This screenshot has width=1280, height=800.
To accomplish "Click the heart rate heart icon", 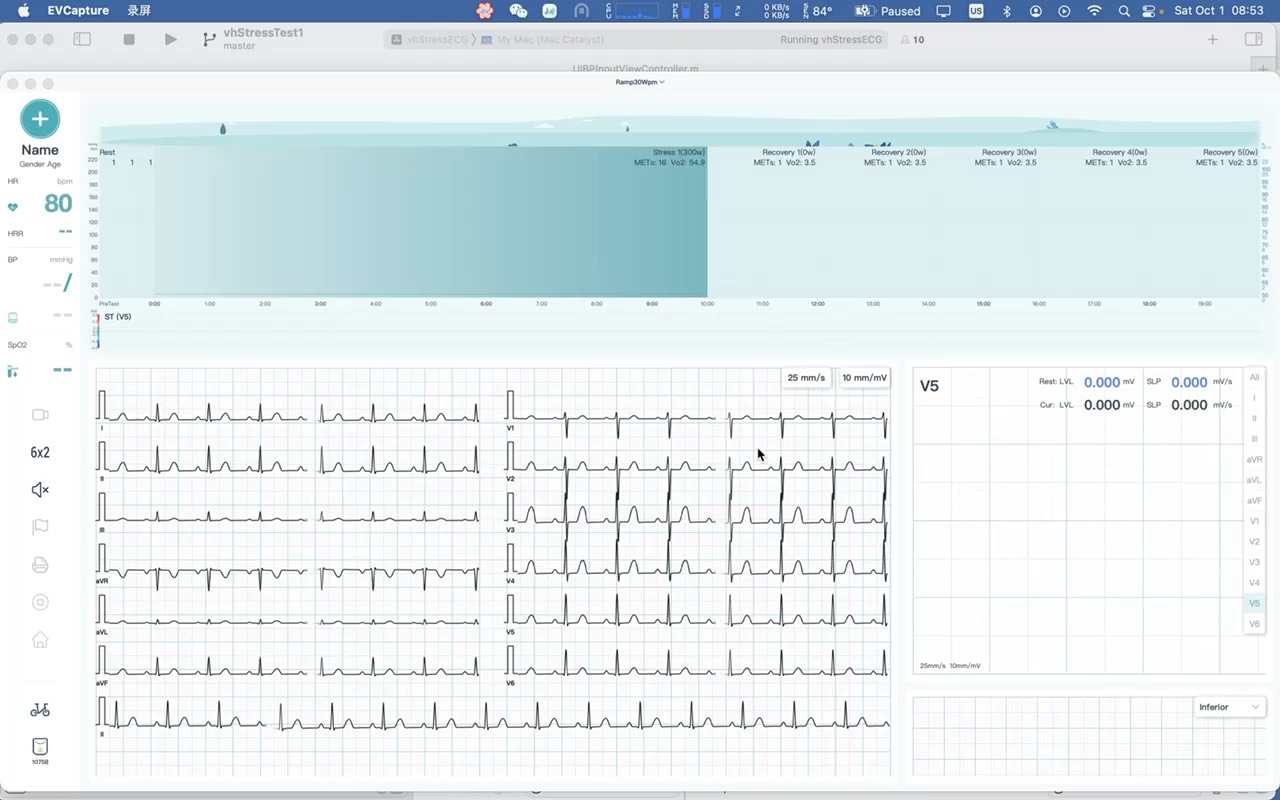I will [13, 207].
